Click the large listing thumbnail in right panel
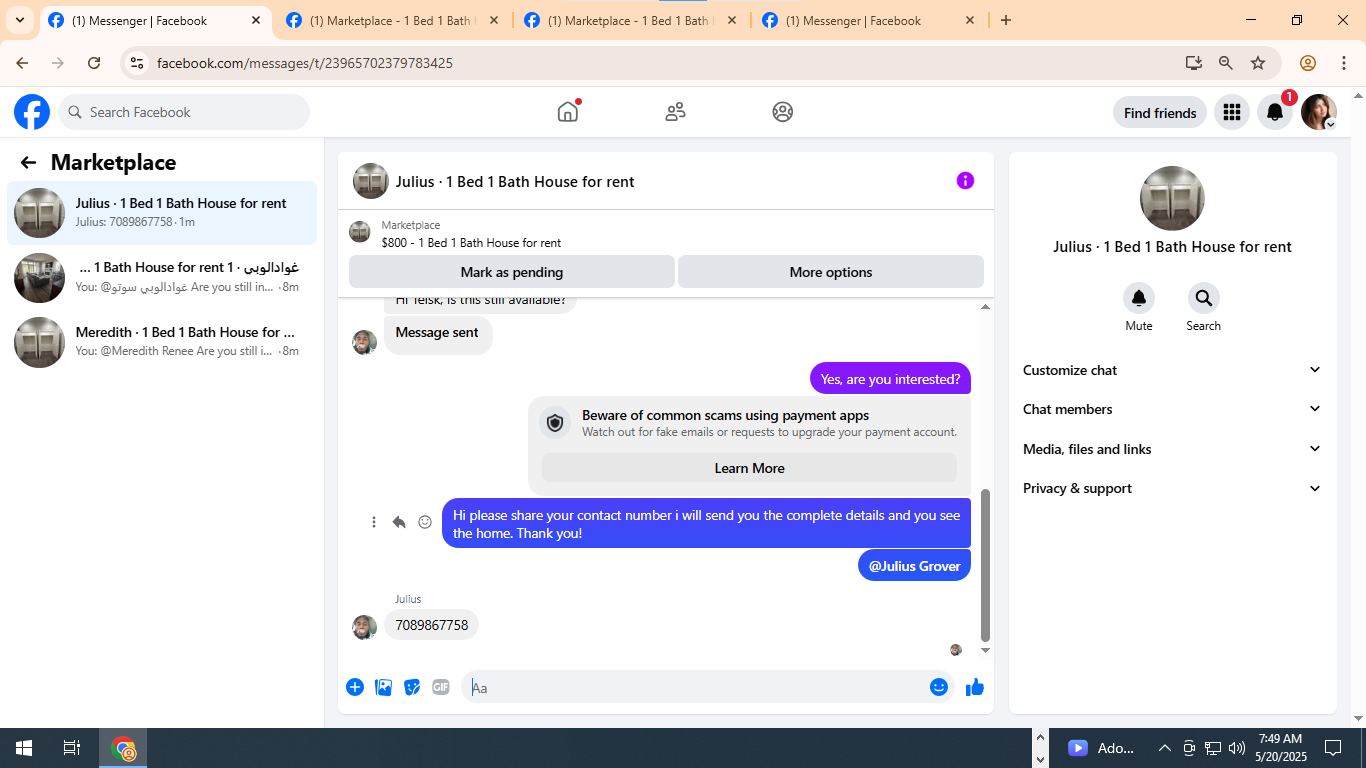1366x768 pixels. [x=1172, y=198]
